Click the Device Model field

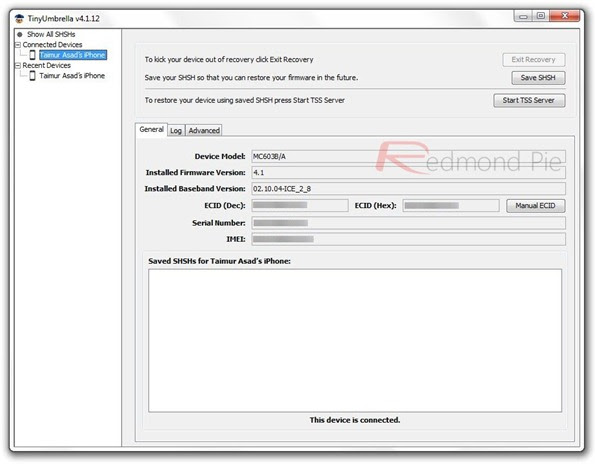408,157
